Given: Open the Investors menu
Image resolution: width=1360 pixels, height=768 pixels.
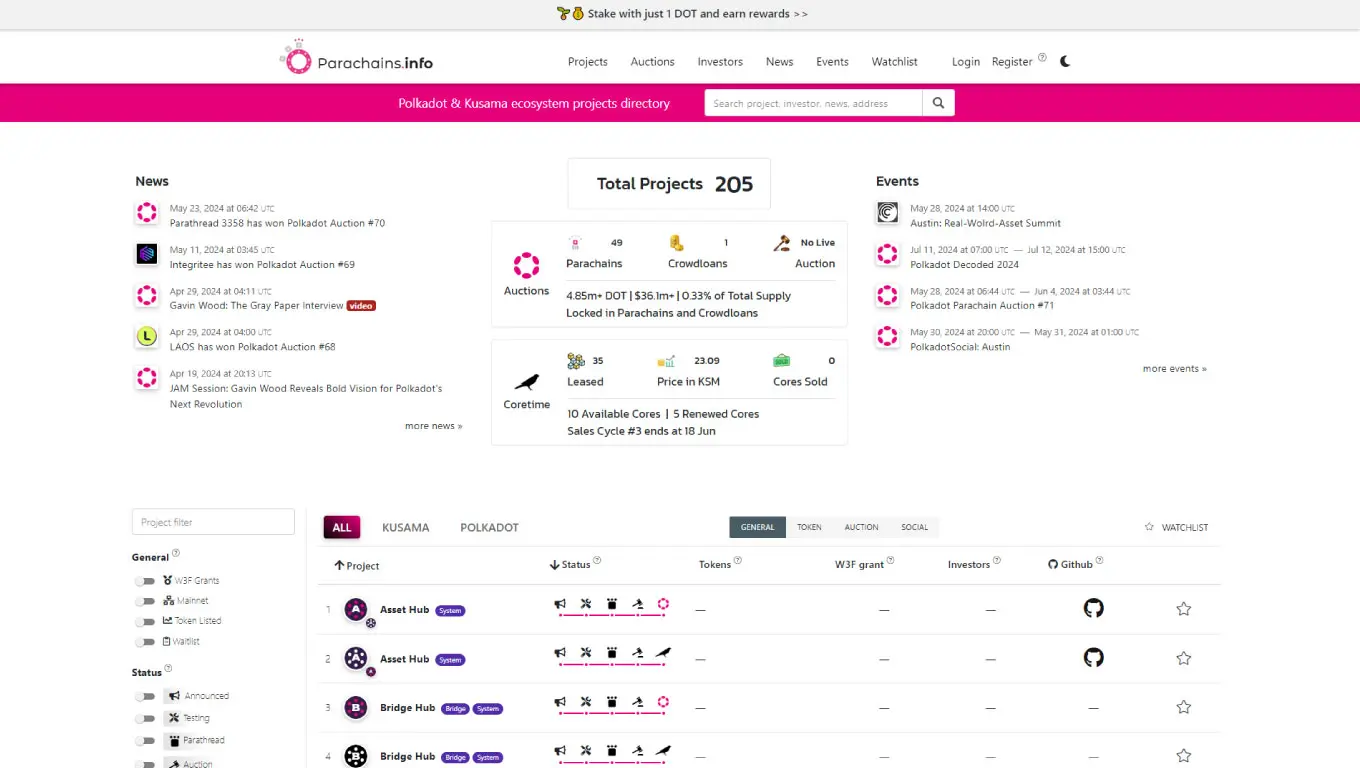Looking at the screenshot, I should coord(720,62).
